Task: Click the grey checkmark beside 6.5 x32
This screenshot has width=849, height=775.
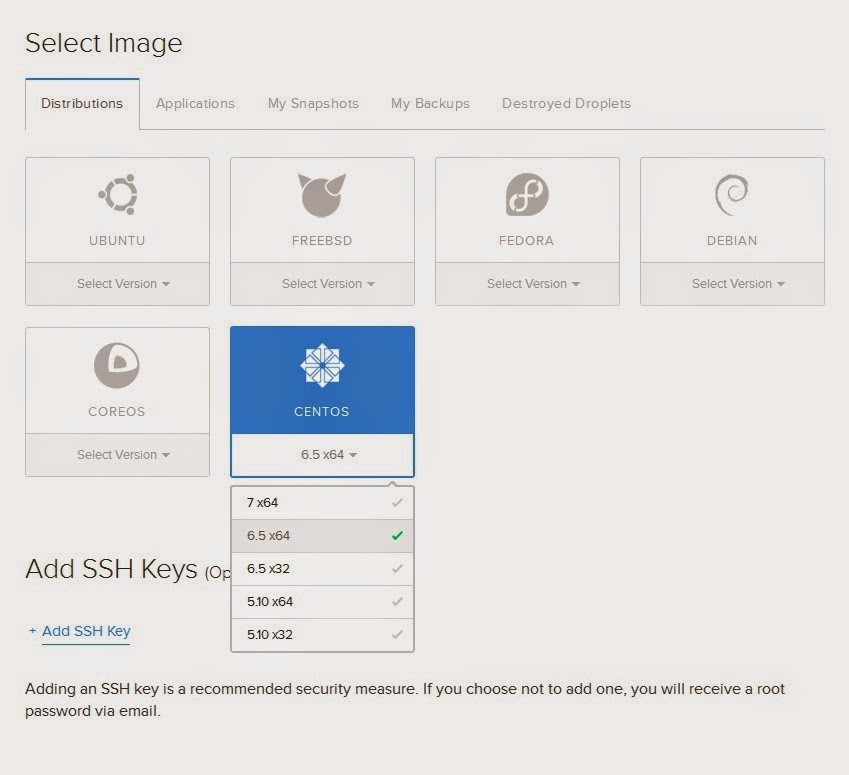Action: [x=397, y=569]
